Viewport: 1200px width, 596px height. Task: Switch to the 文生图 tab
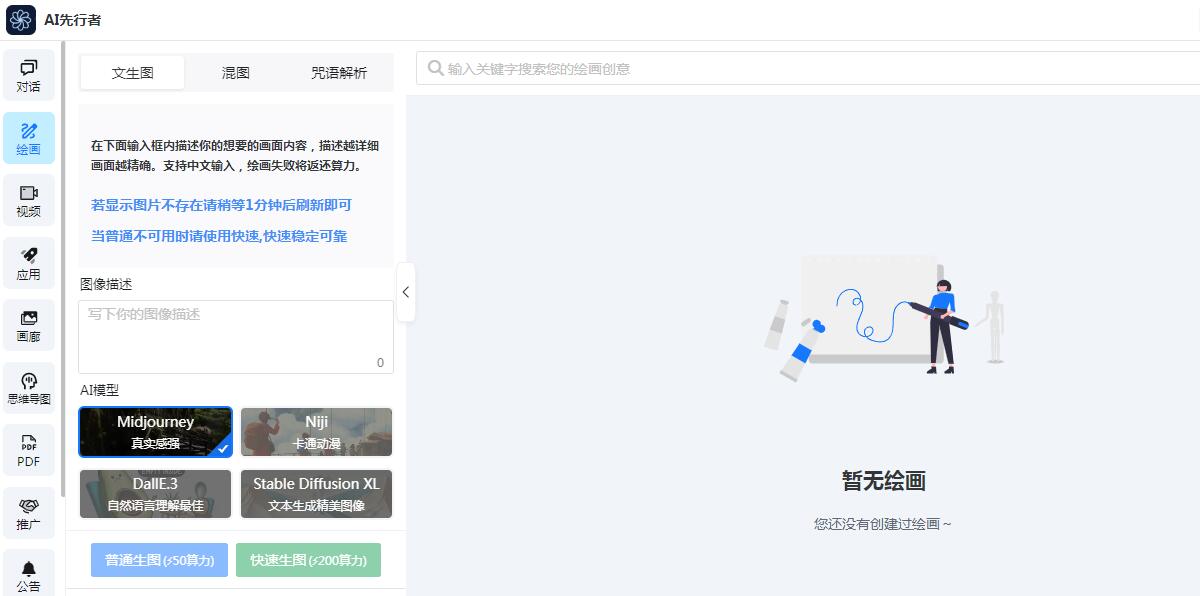tap(132, 73)
